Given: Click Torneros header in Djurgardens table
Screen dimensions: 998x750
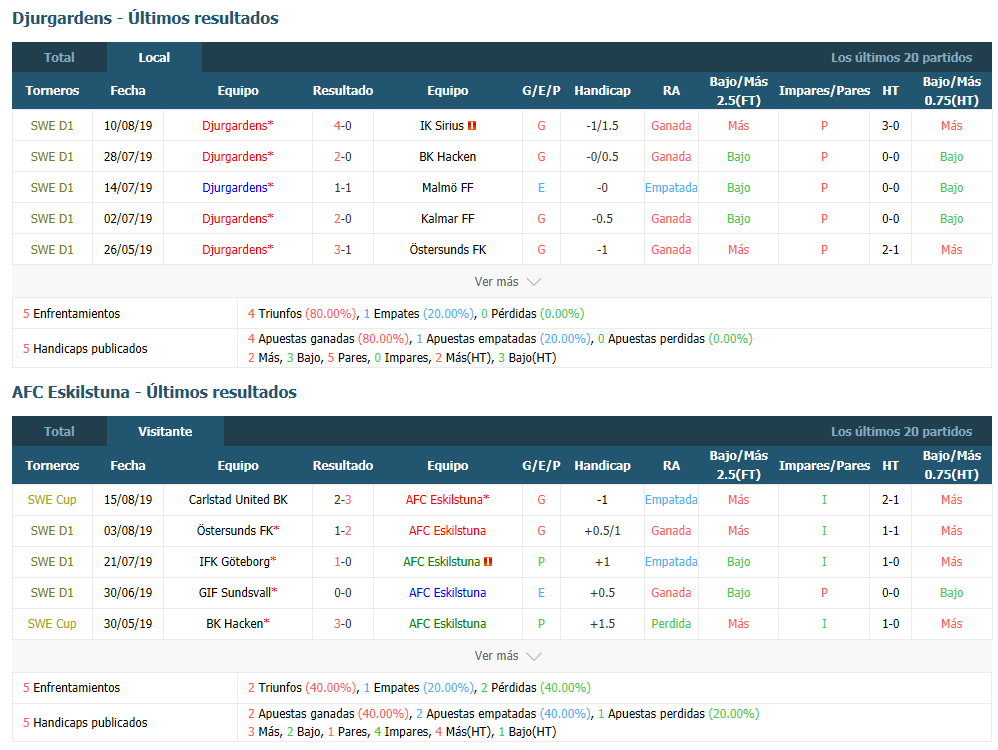Looking at the screenshot, I should (52, 90).
